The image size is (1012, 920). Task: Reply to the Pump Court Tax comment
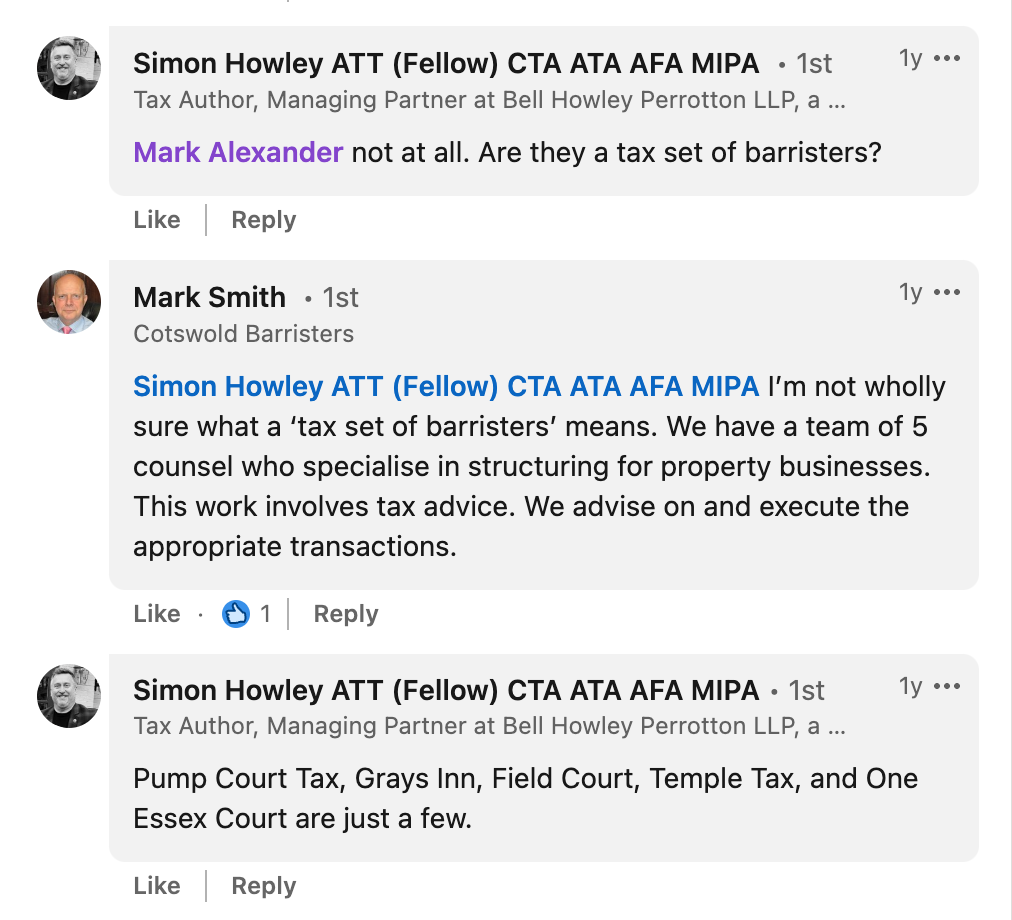263,885
